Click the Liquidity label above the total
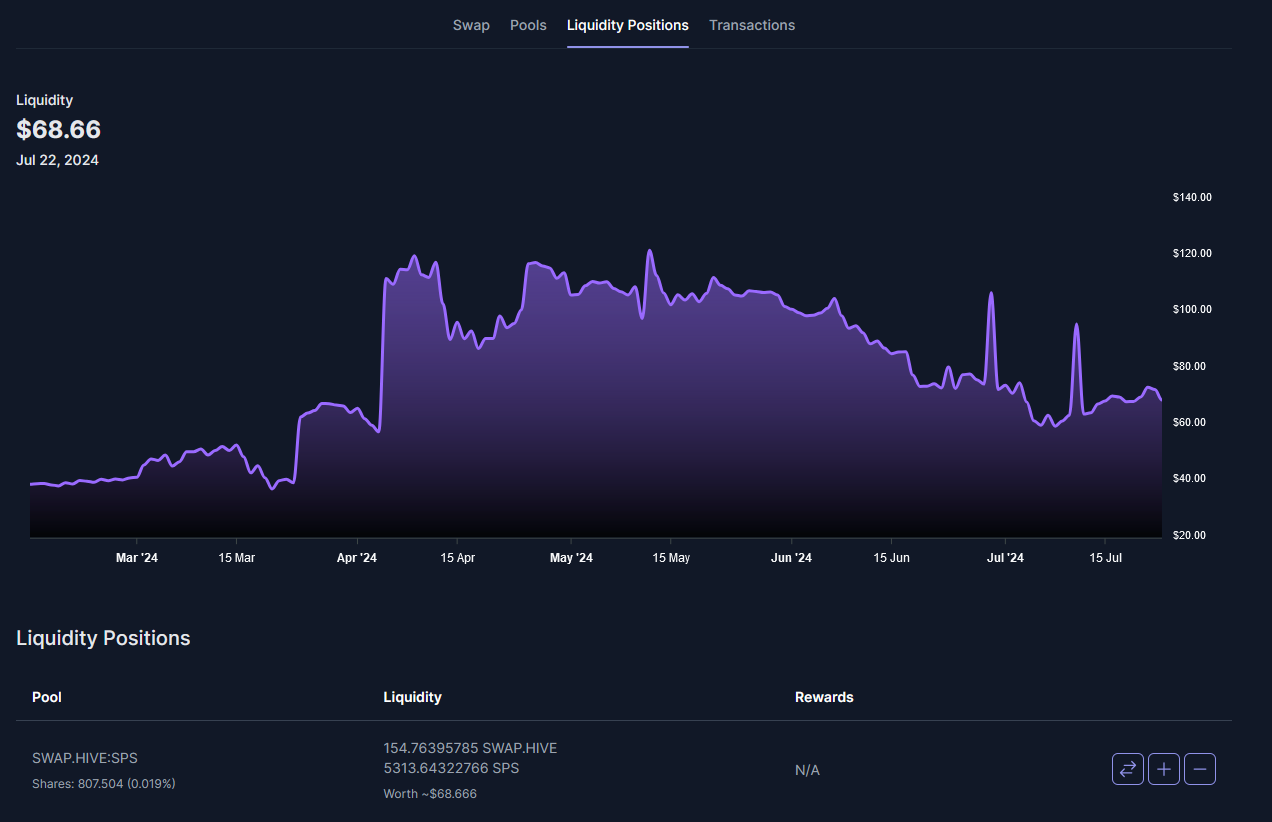Screen dimensions: 1272x822 tap(45, 100)
